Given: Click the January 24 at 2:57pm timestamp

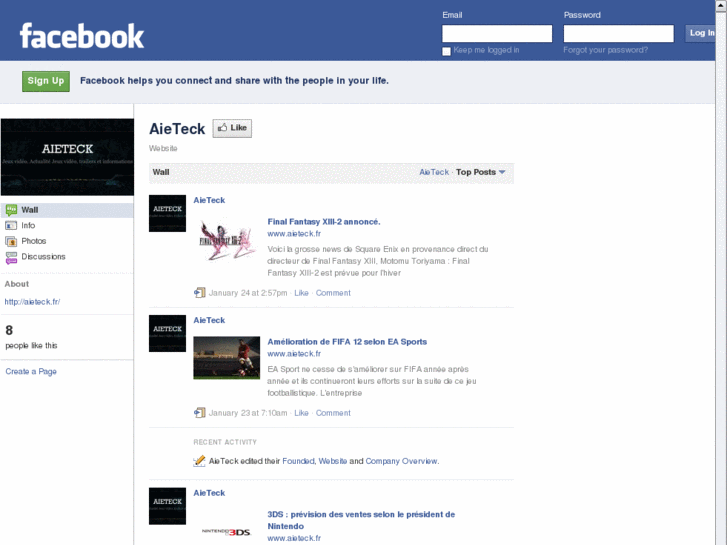Looking at the screenshot, I should coord(248,293).
